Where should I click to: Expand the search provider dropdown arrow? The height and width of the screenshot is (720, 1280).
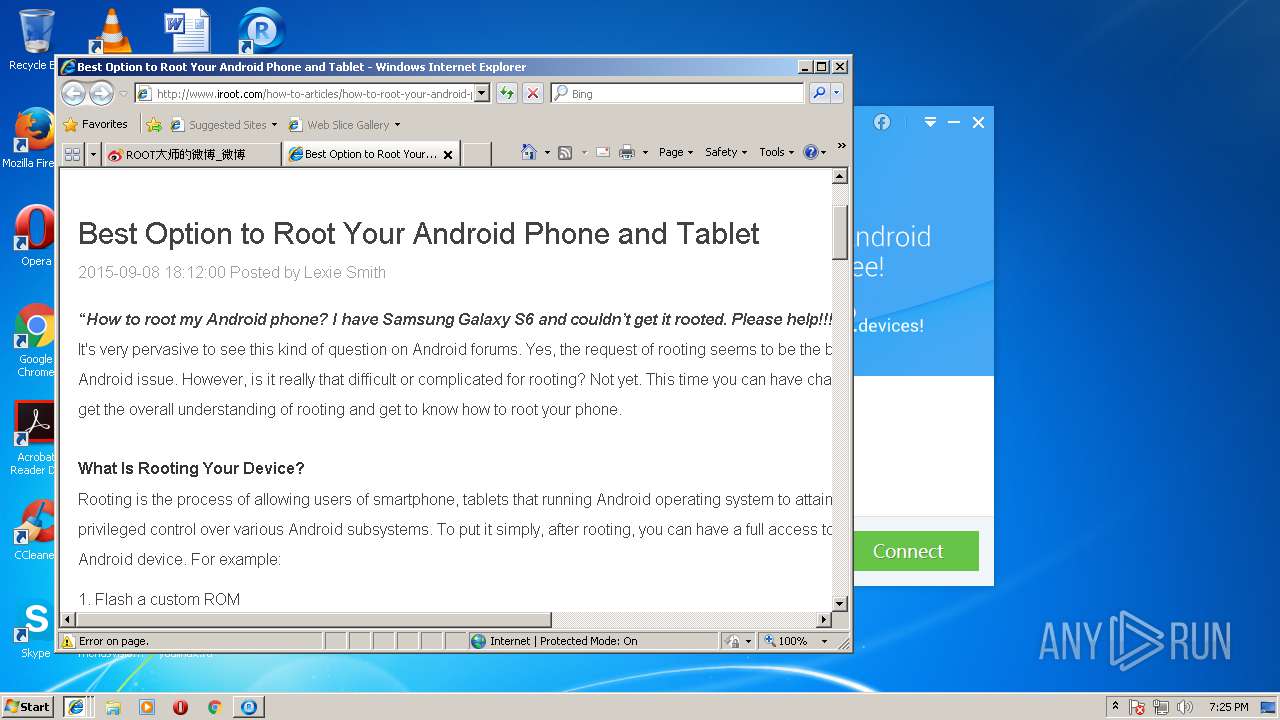pyautogui.click(x=836, y=93)
